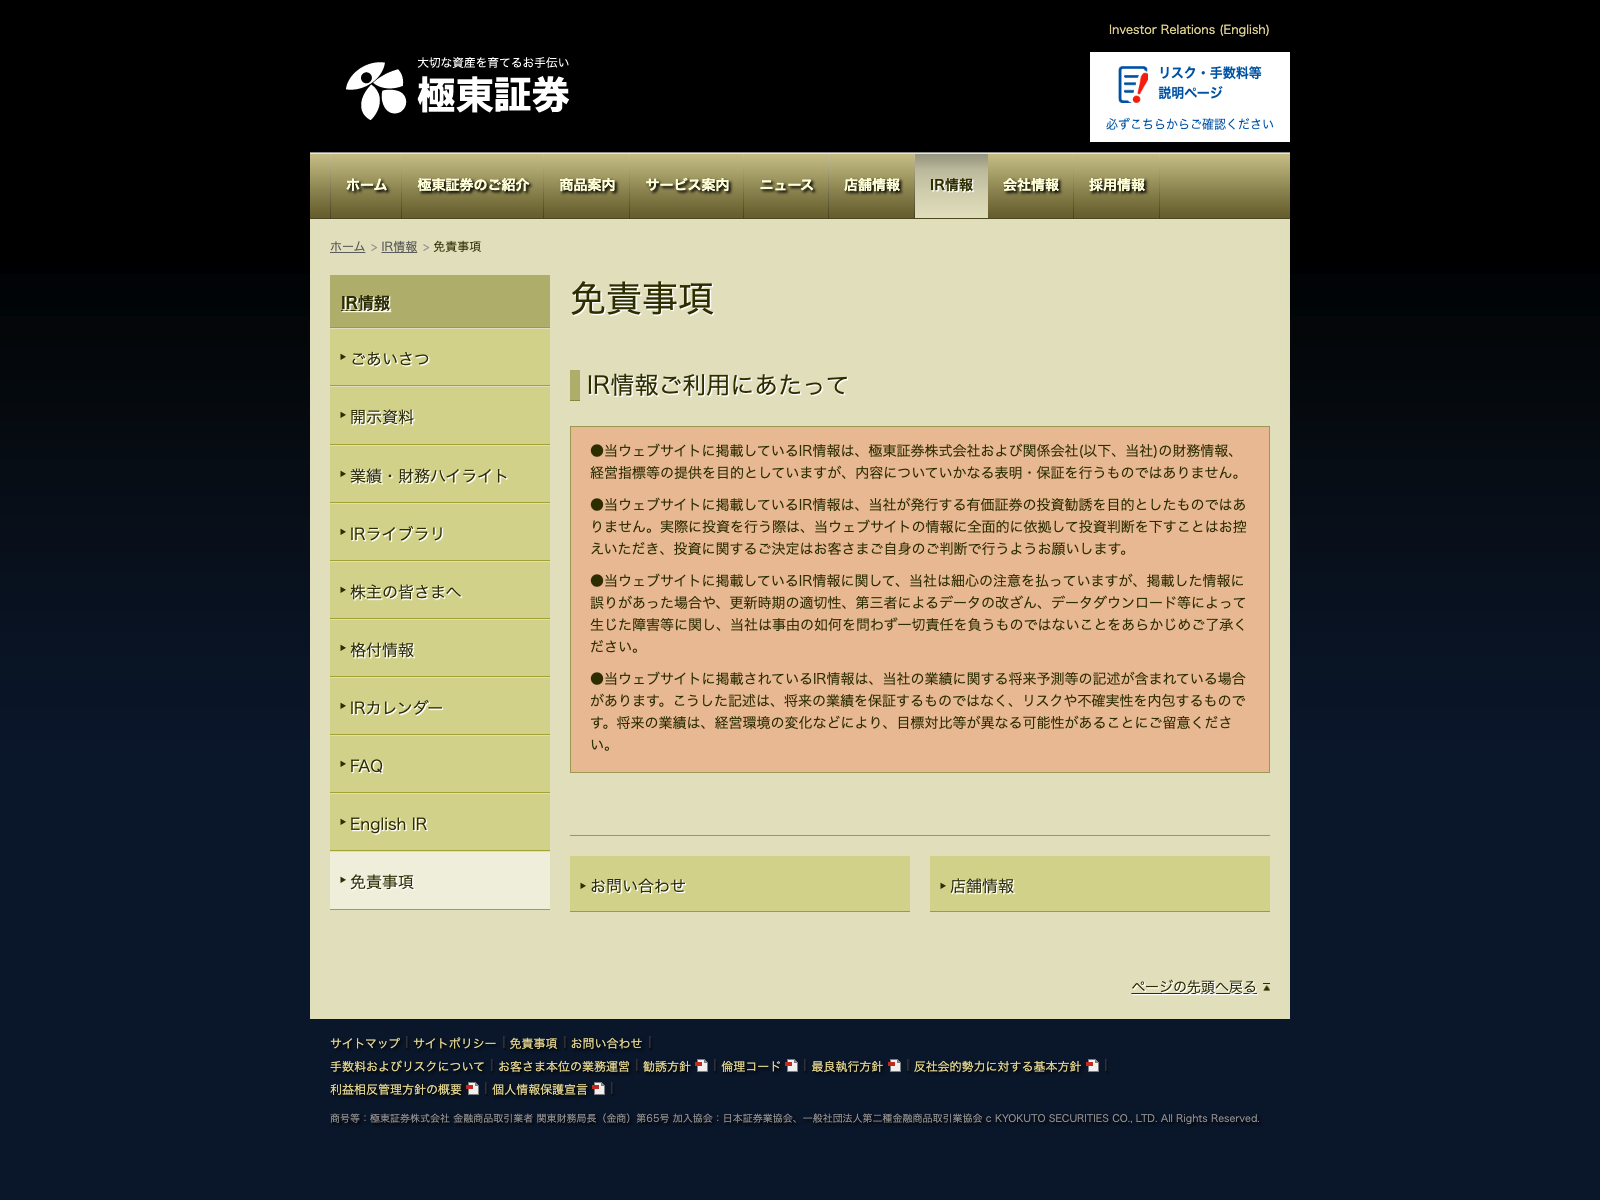This screenshot has height=1200, width=1600.
Task: Click PDF icon beside 倫理コード
Action: pos(792,1066)
